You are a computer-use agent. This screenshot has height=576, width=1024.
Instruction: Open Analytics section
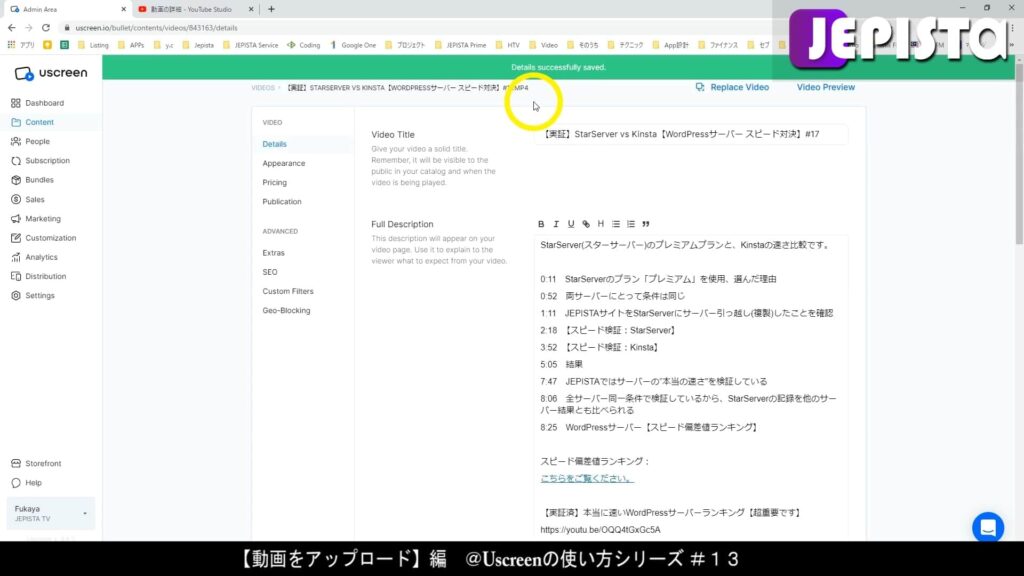coord(35,257)
